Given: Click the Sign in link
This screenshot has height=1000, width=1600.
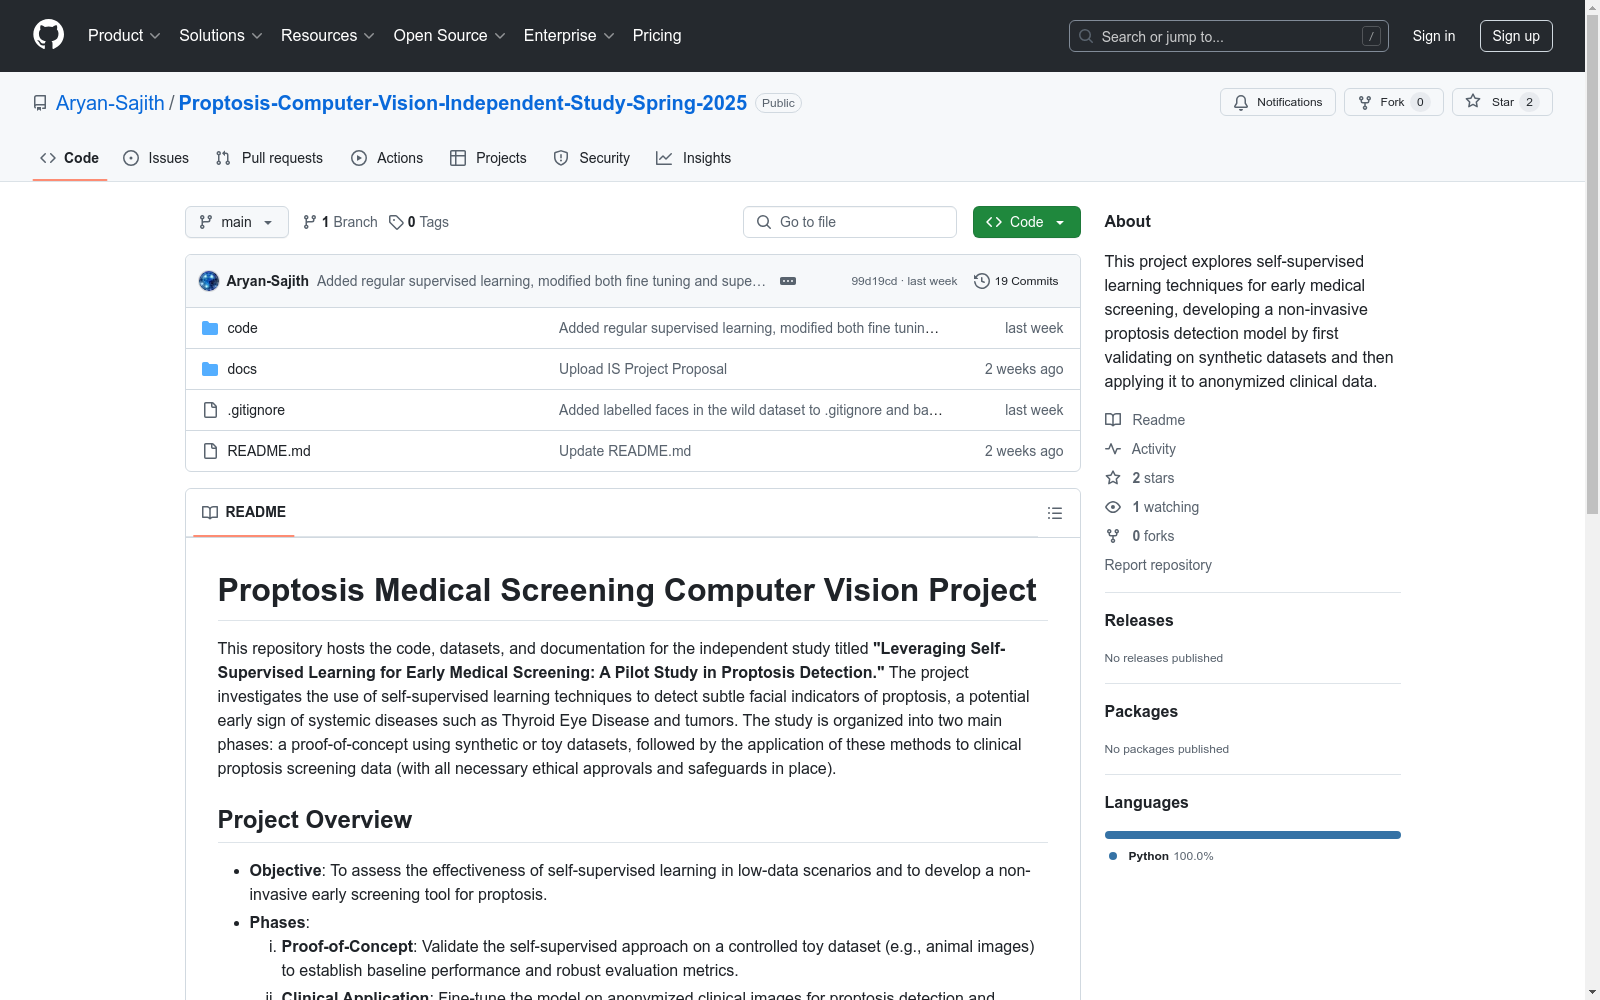Looking at the screenshot, I should pos(1433,36).
